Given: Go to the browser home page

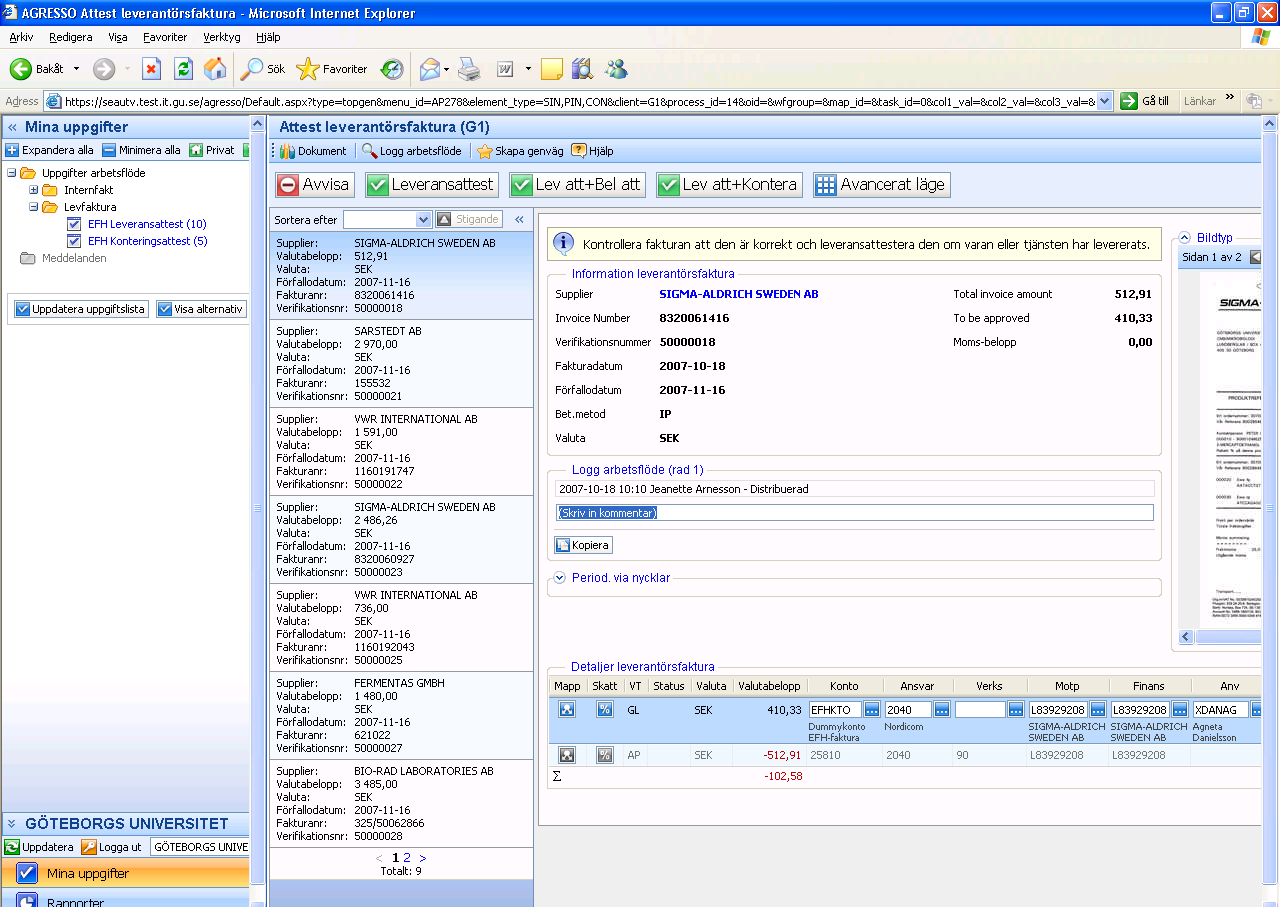Looking at the screenshot, I should 214,69.
